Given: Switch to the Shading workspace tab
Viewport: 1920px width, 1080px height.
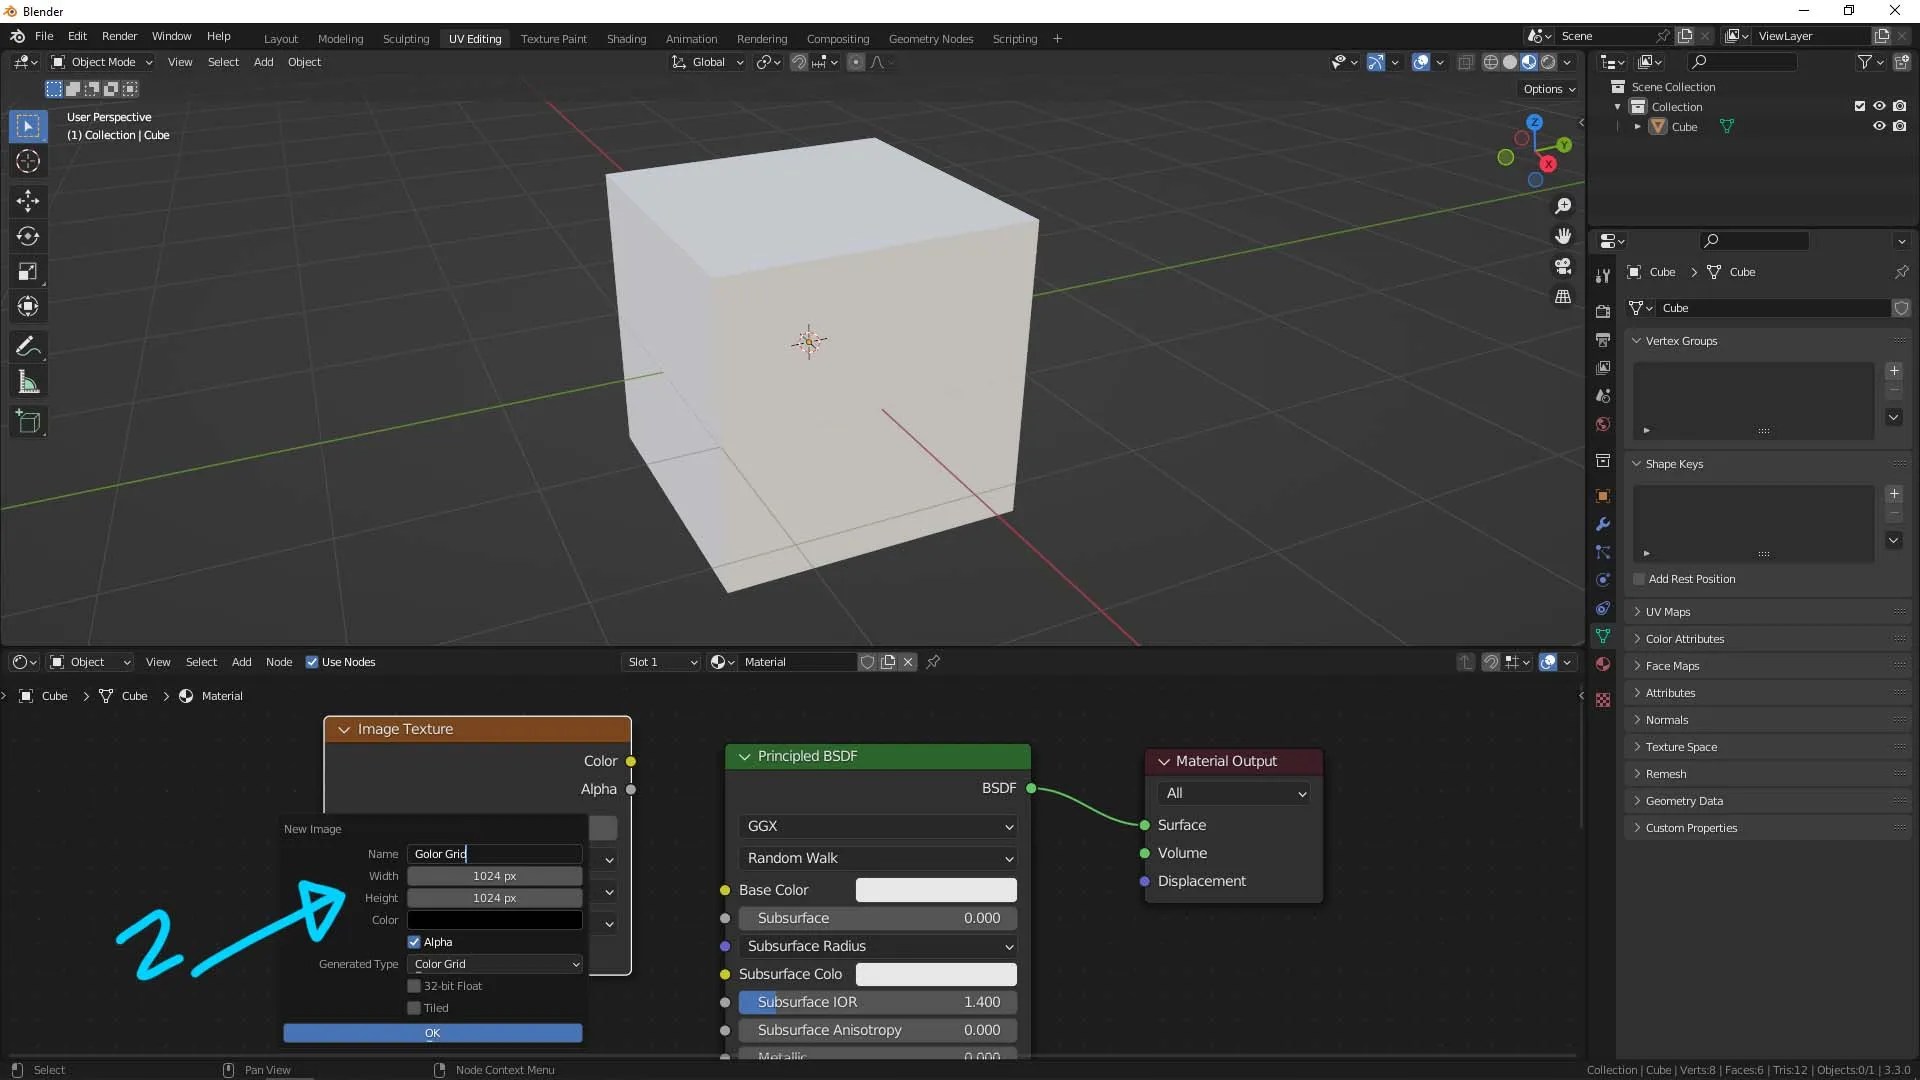Looking at the screenshot, I should coord(626,38).
